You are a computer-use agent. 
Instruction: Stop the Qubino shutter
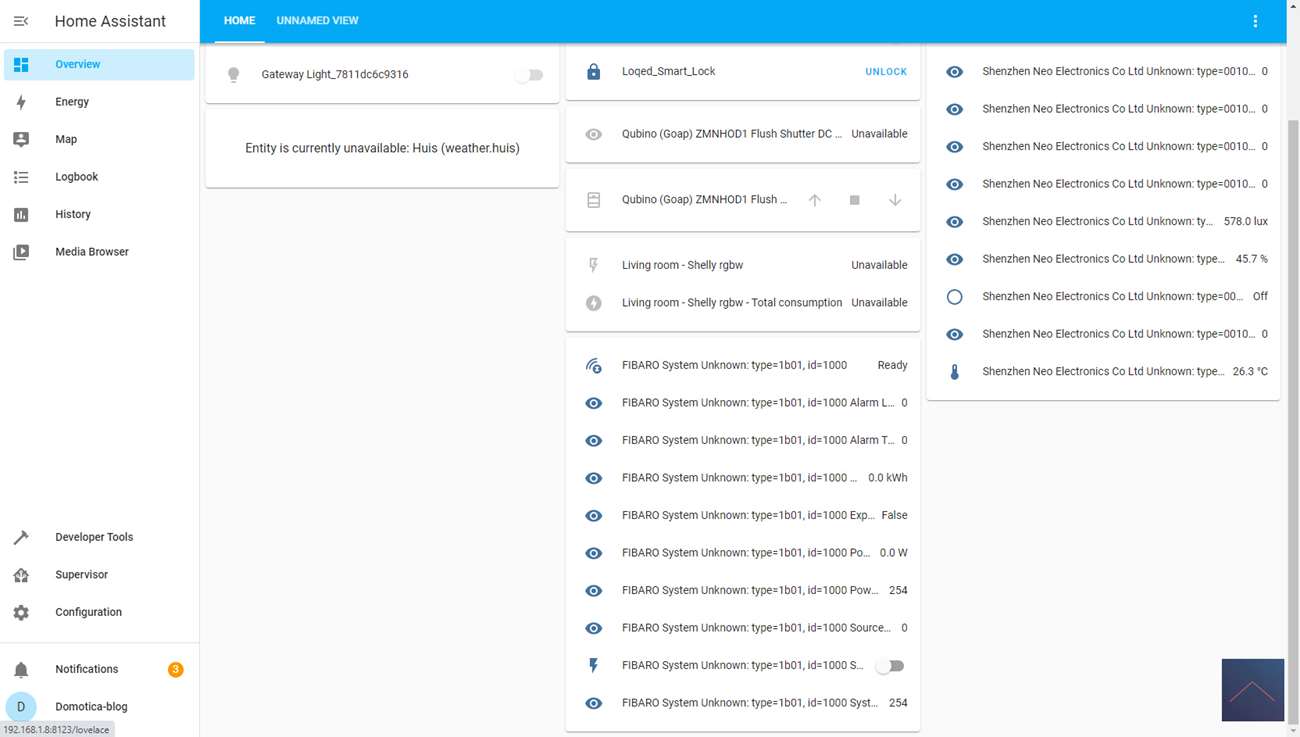(x=855, y=200)
